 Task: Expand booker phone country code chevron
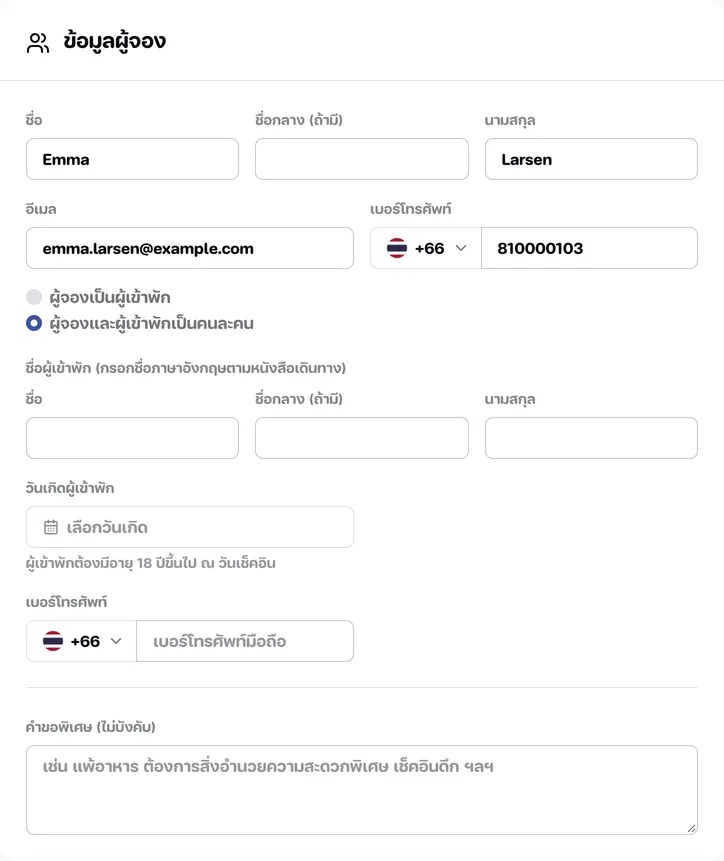461,248
